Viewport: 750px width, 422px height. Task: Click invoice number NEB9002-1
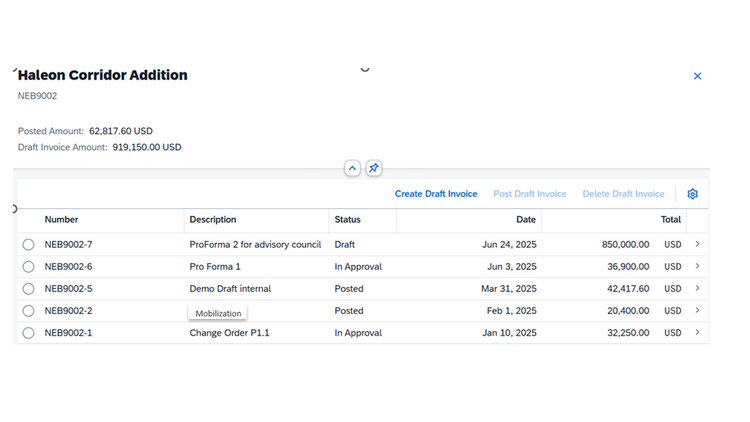(x=68, y=333)
